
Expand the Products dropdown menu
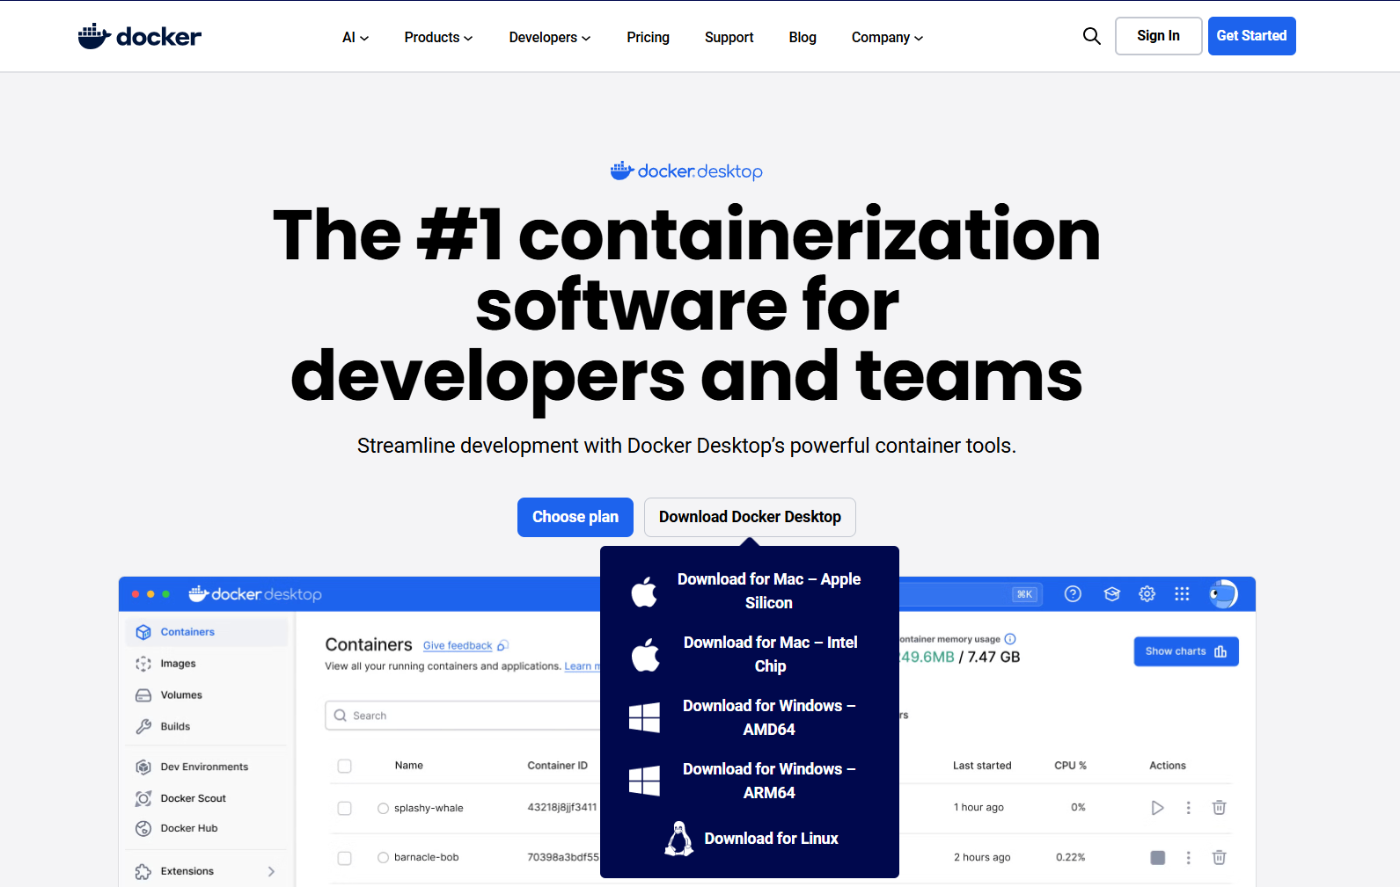pos(438,37)
